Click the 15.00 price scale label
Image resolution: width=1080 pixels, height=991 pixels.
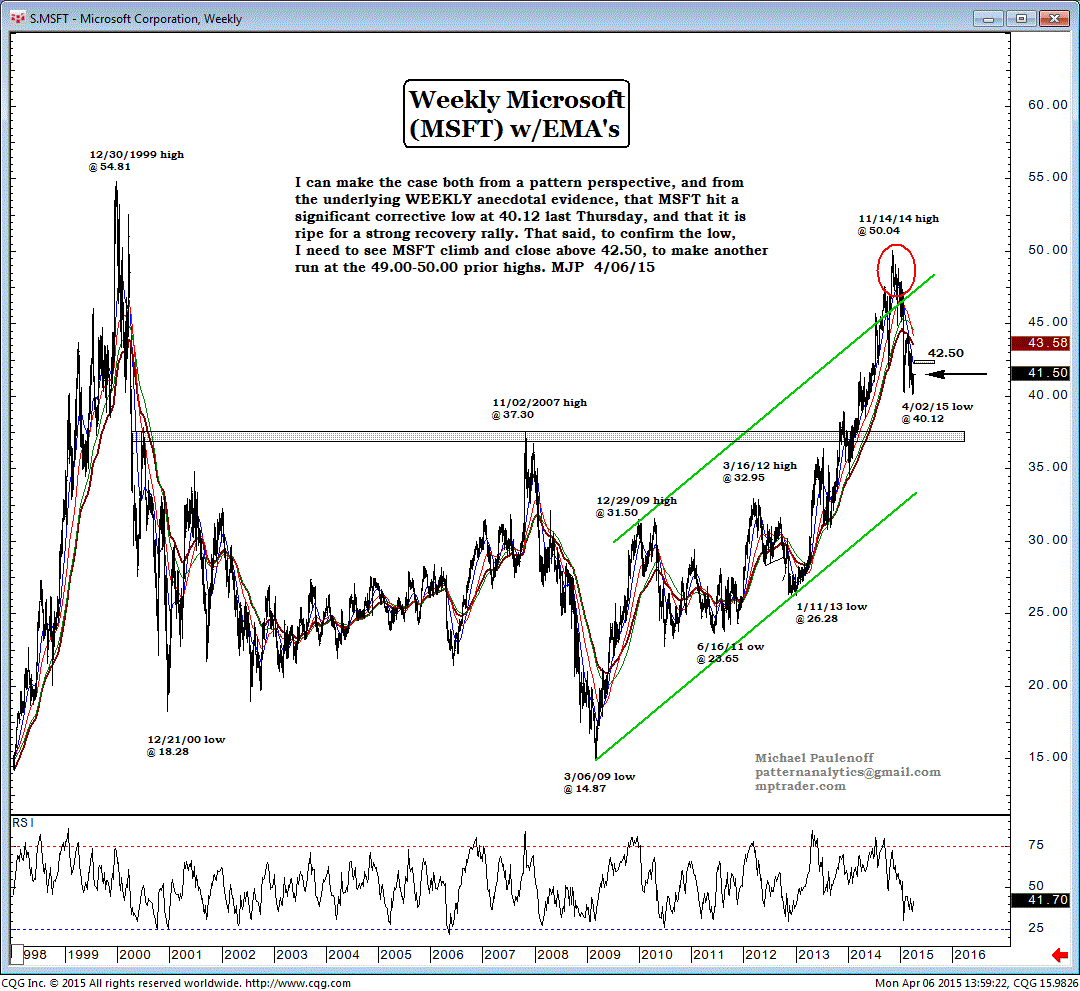pyautogui.click(x=1048, y=757)
